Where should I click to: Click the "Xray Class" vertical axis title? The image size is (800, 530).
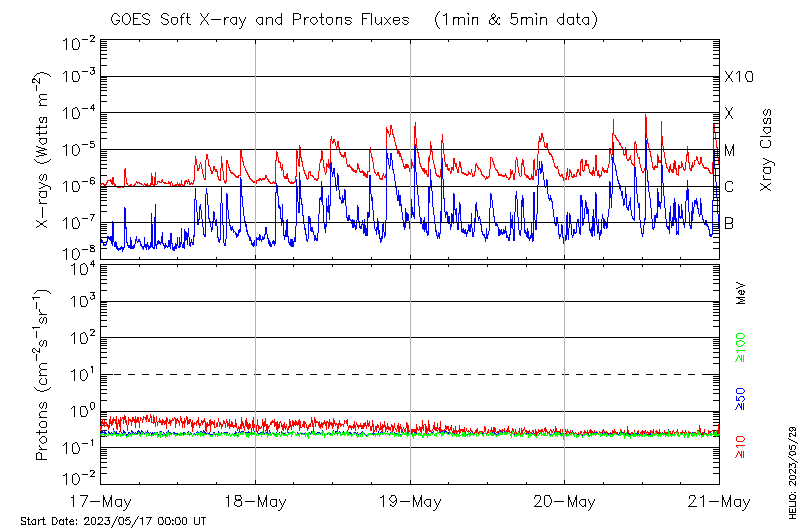pyautogui.click(x=767, y=150)
